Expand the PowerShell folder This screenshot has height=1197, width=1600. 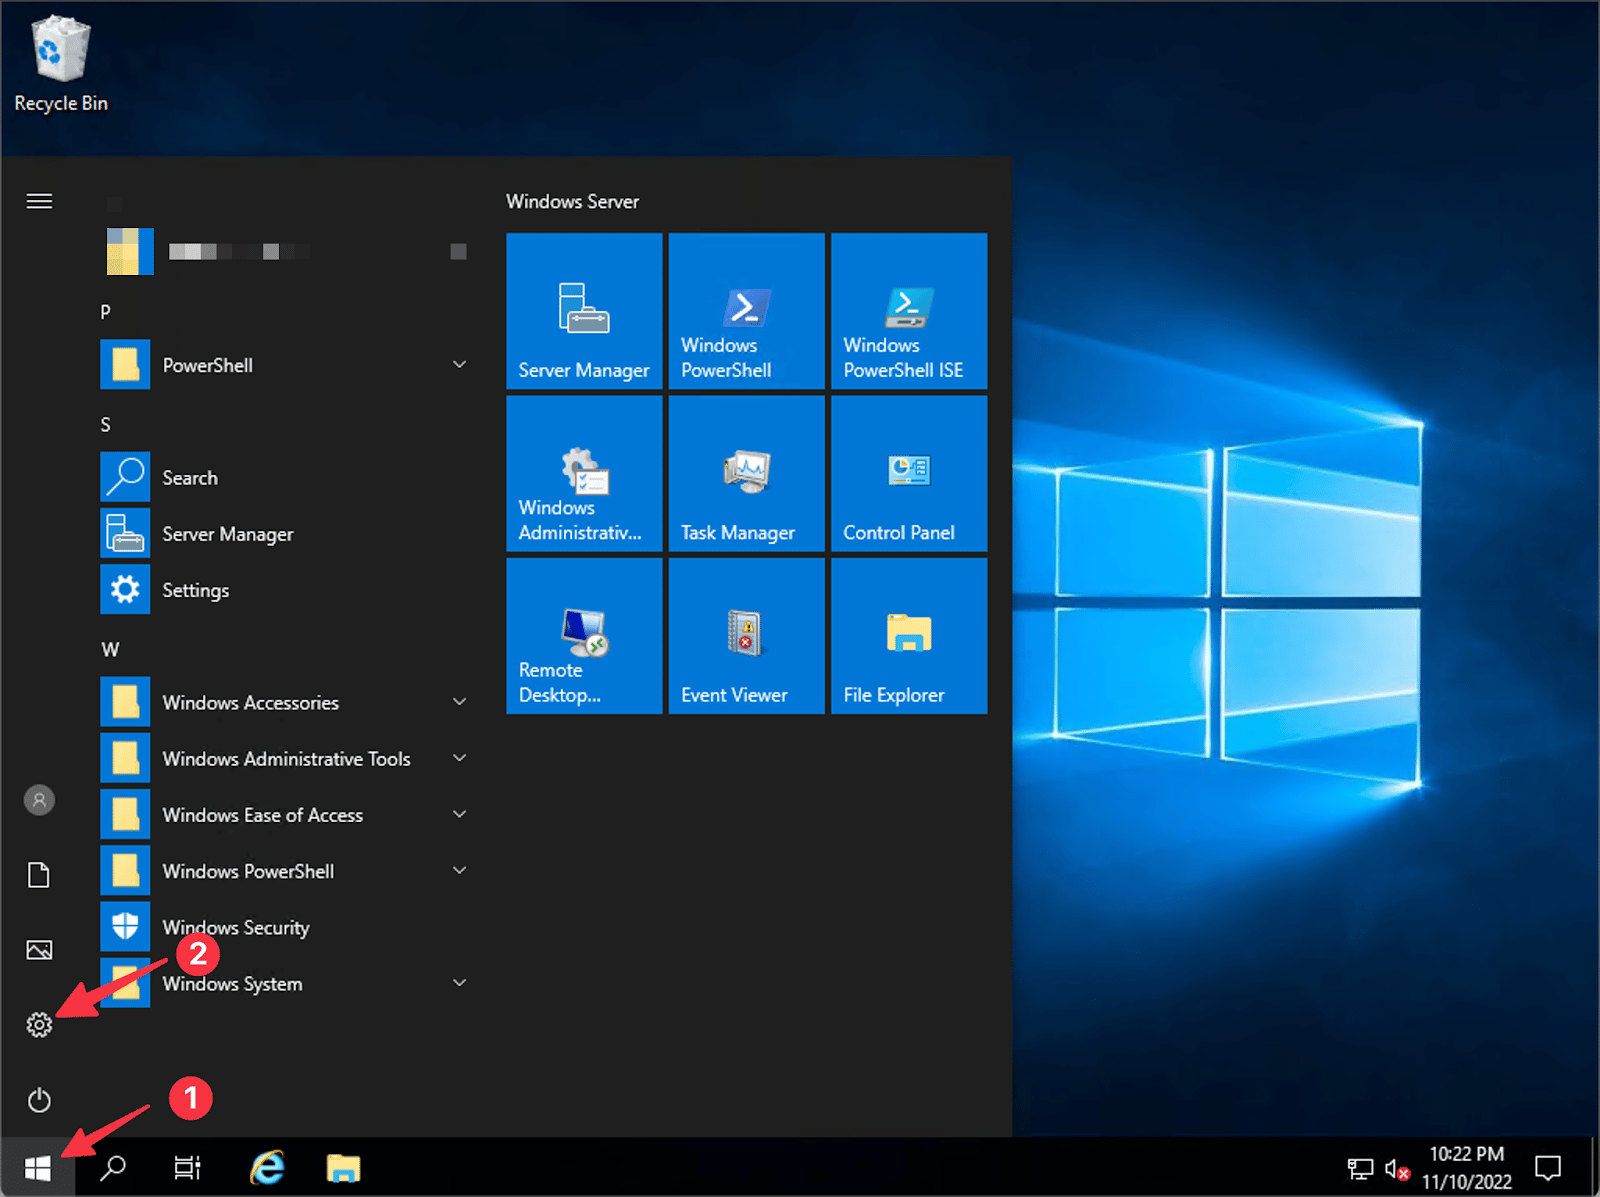459,364
